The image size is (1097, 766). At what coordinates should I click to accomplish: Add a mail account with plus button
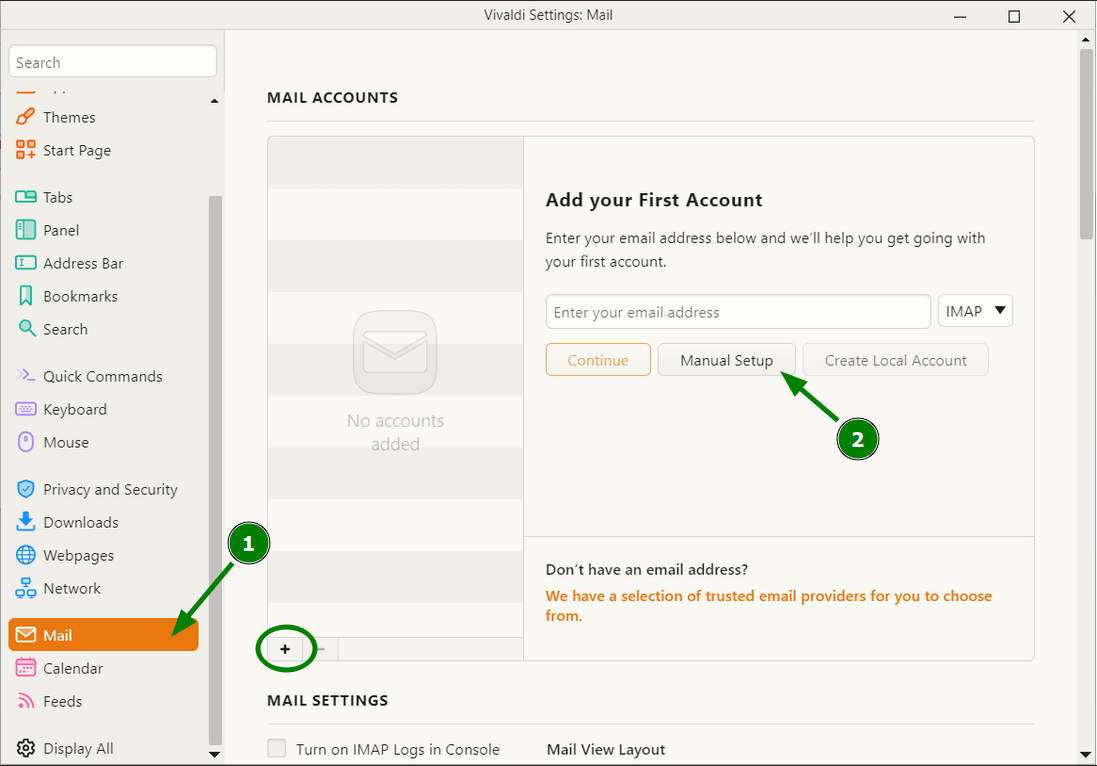285,649
